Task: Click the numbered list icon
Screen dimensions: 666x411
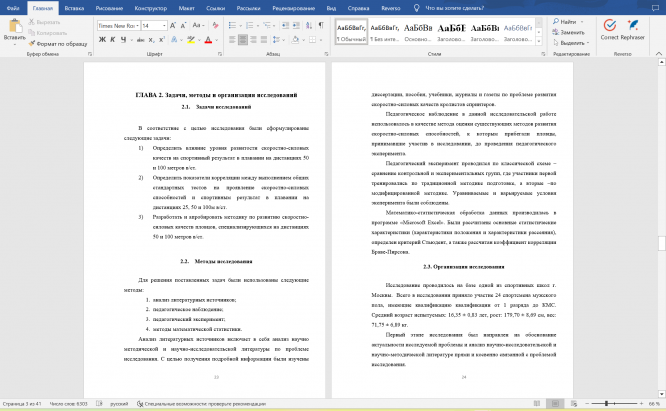Action: click(x=249, y=26)
